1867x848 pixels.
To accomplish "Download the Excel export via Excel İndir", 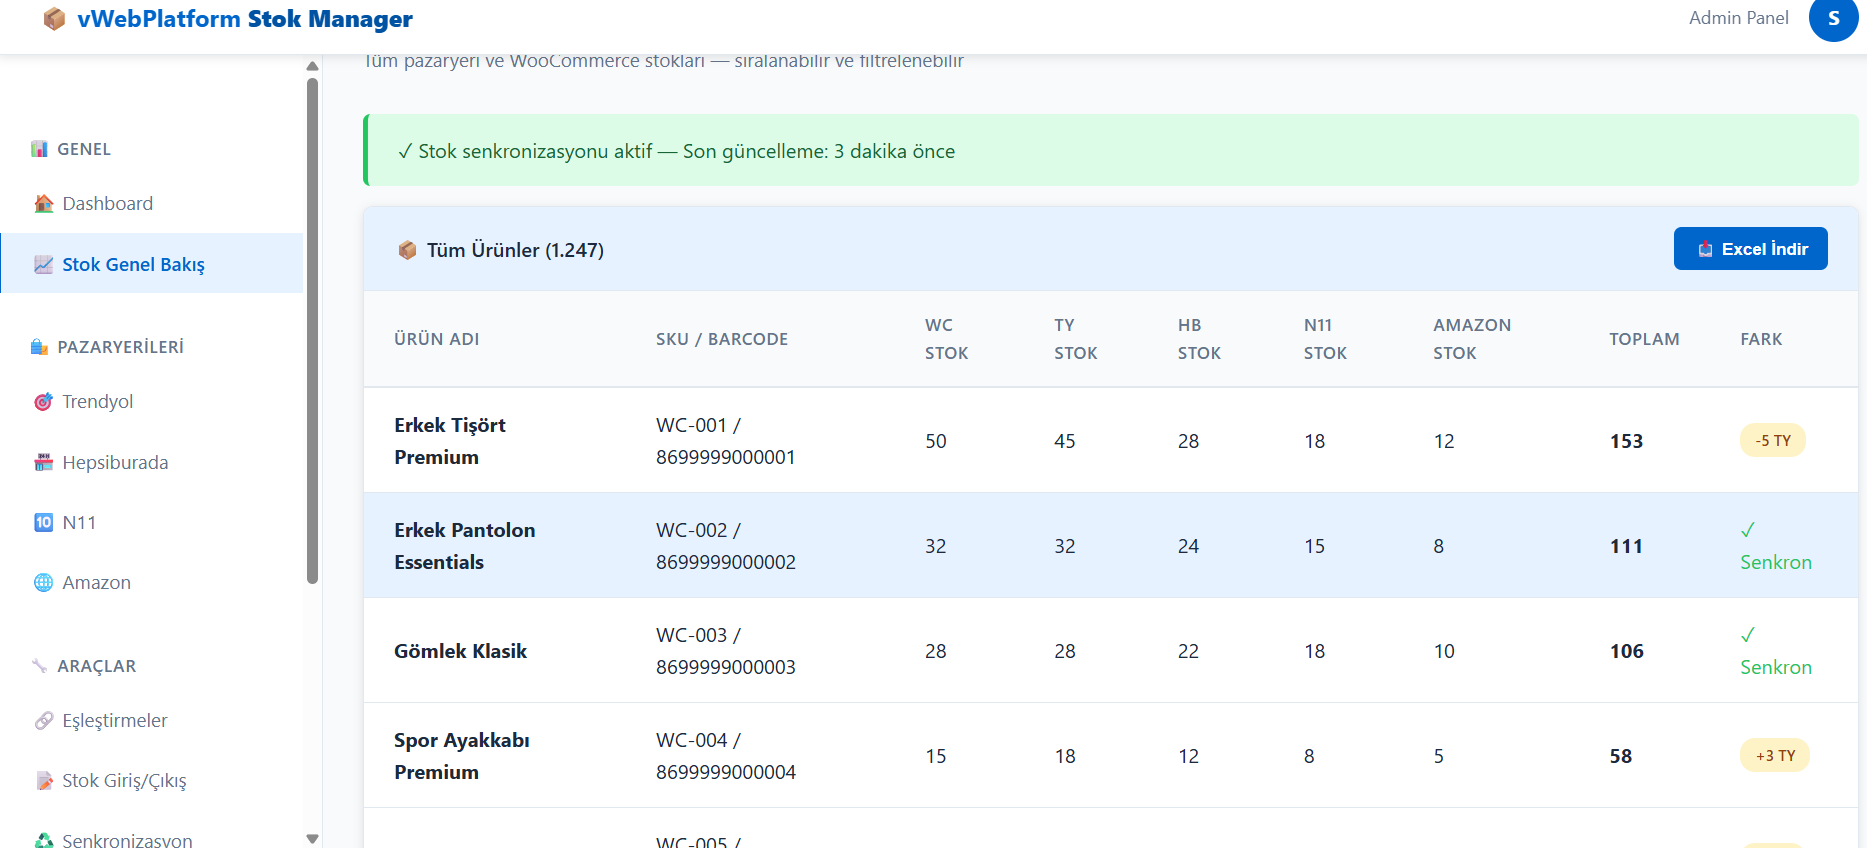I will coord(1750,249).
